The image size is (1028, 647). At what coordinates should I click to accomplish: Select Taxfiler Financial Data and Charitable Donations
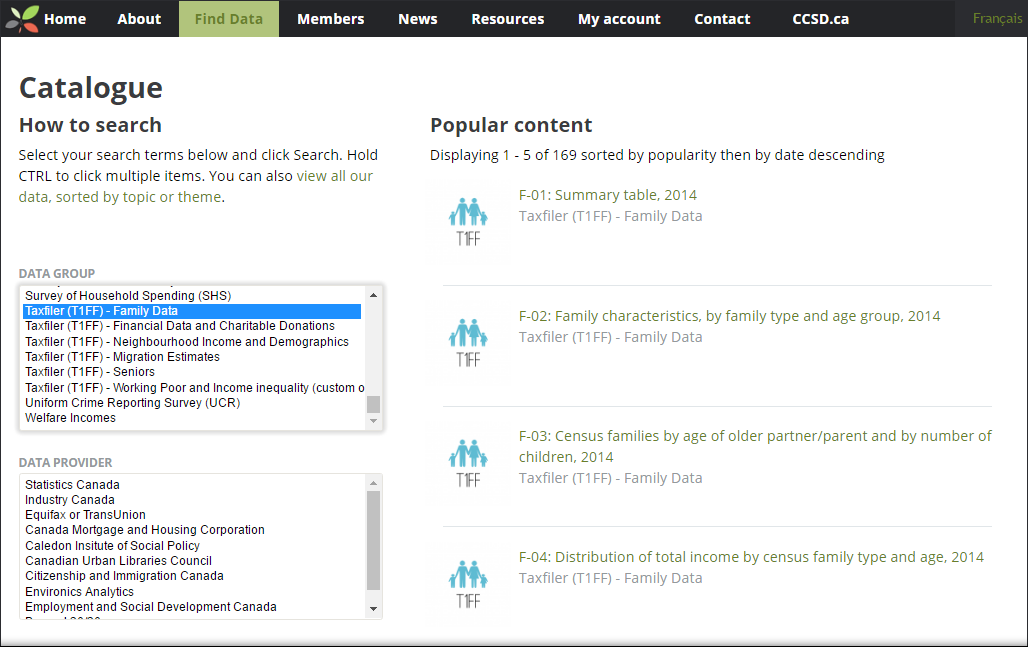(x=192, y=326)
